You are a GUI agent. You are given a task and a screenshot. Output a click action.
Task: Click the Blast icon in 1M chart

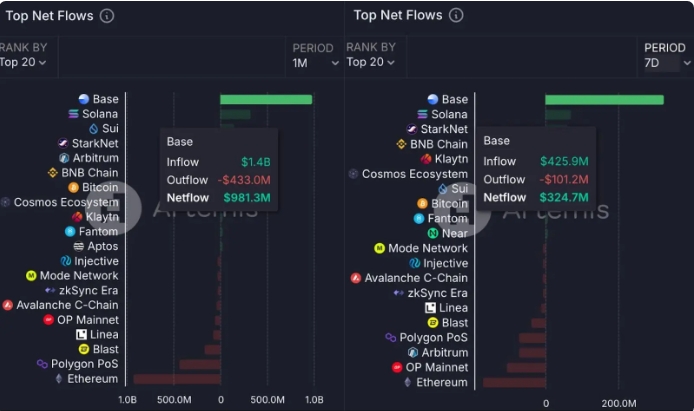tap(84, 349)
